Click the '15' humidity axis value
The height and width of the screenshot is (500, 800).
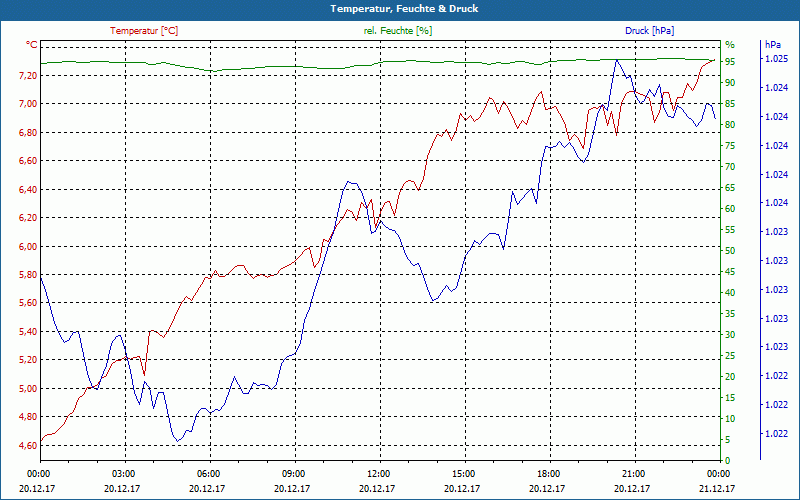(x=730, y=397)
